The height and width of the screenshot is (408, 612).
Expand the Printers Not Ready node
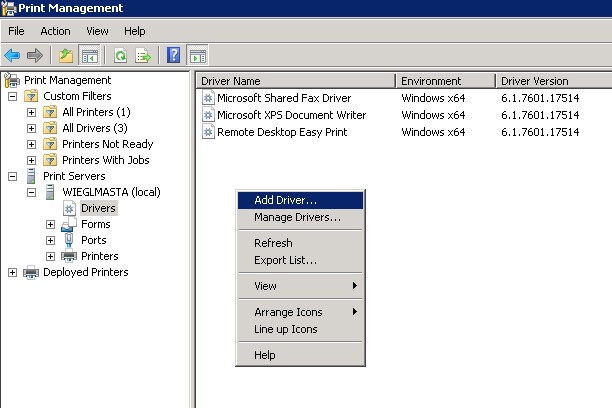[x=32, y=144]
